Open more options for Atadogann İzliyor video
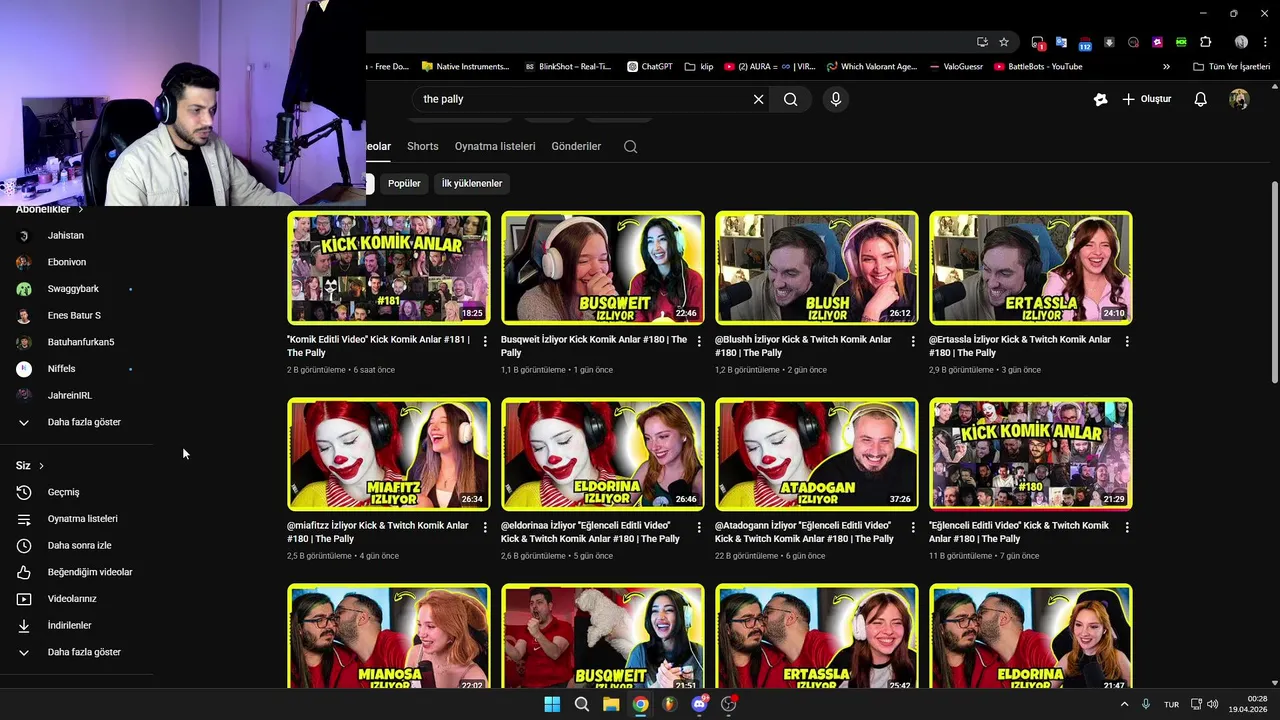Image resolution: width=1280 pixels, height=720 pixels. click(913, 527)
